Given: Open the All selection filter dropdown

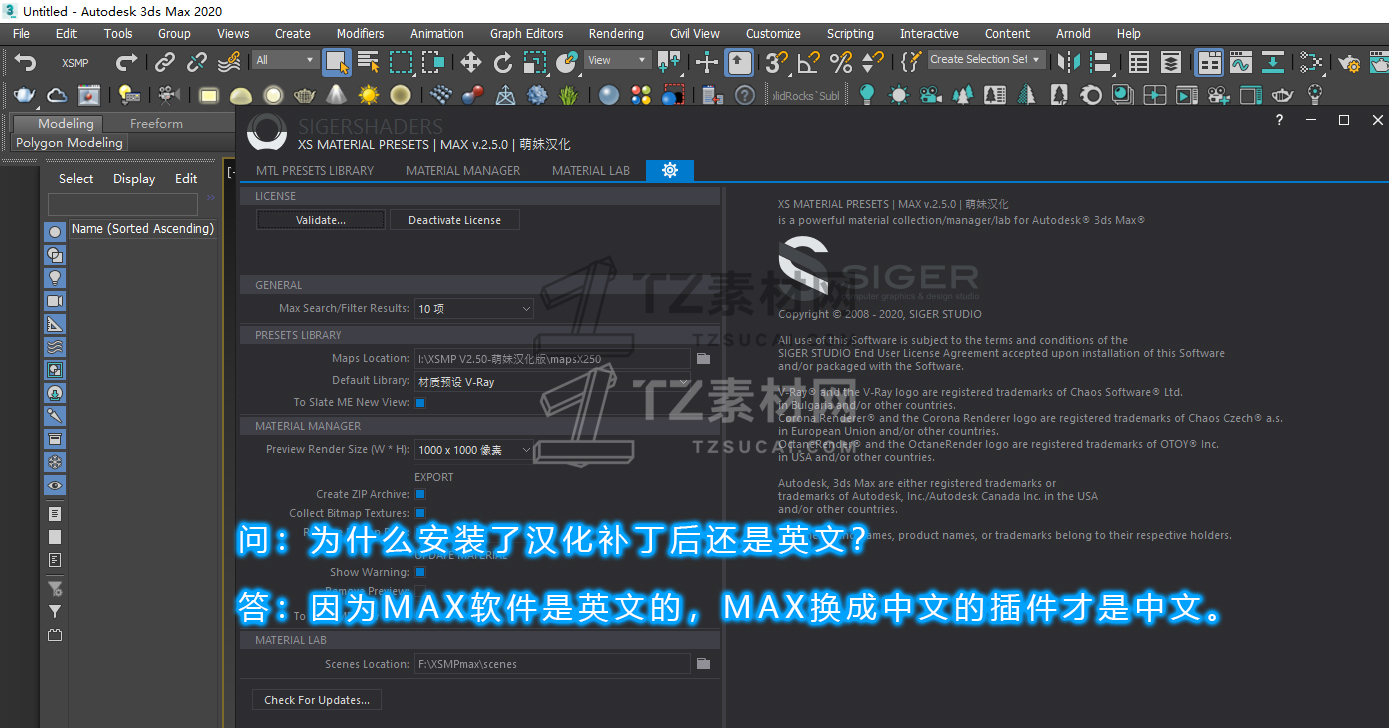Looking at the screenshot, I should coord(285,60).
